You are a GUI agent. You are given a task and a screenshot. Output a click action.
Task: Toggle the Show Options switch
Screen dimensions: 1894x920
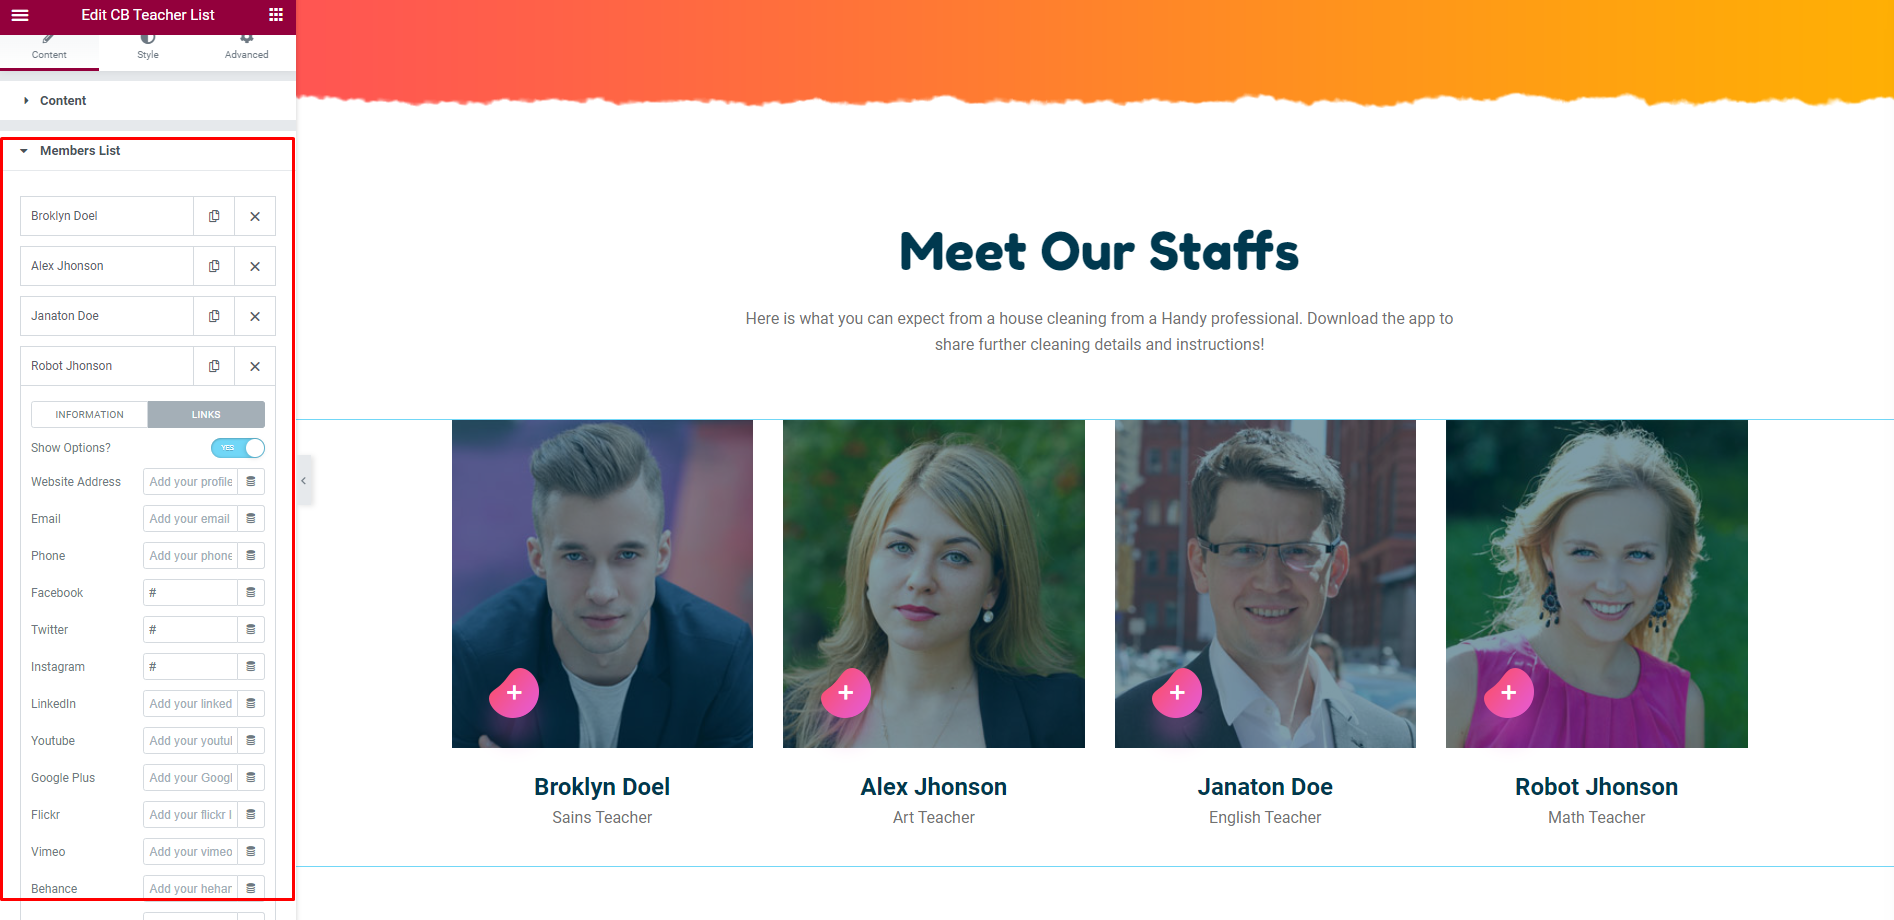[x=238, y=448]
